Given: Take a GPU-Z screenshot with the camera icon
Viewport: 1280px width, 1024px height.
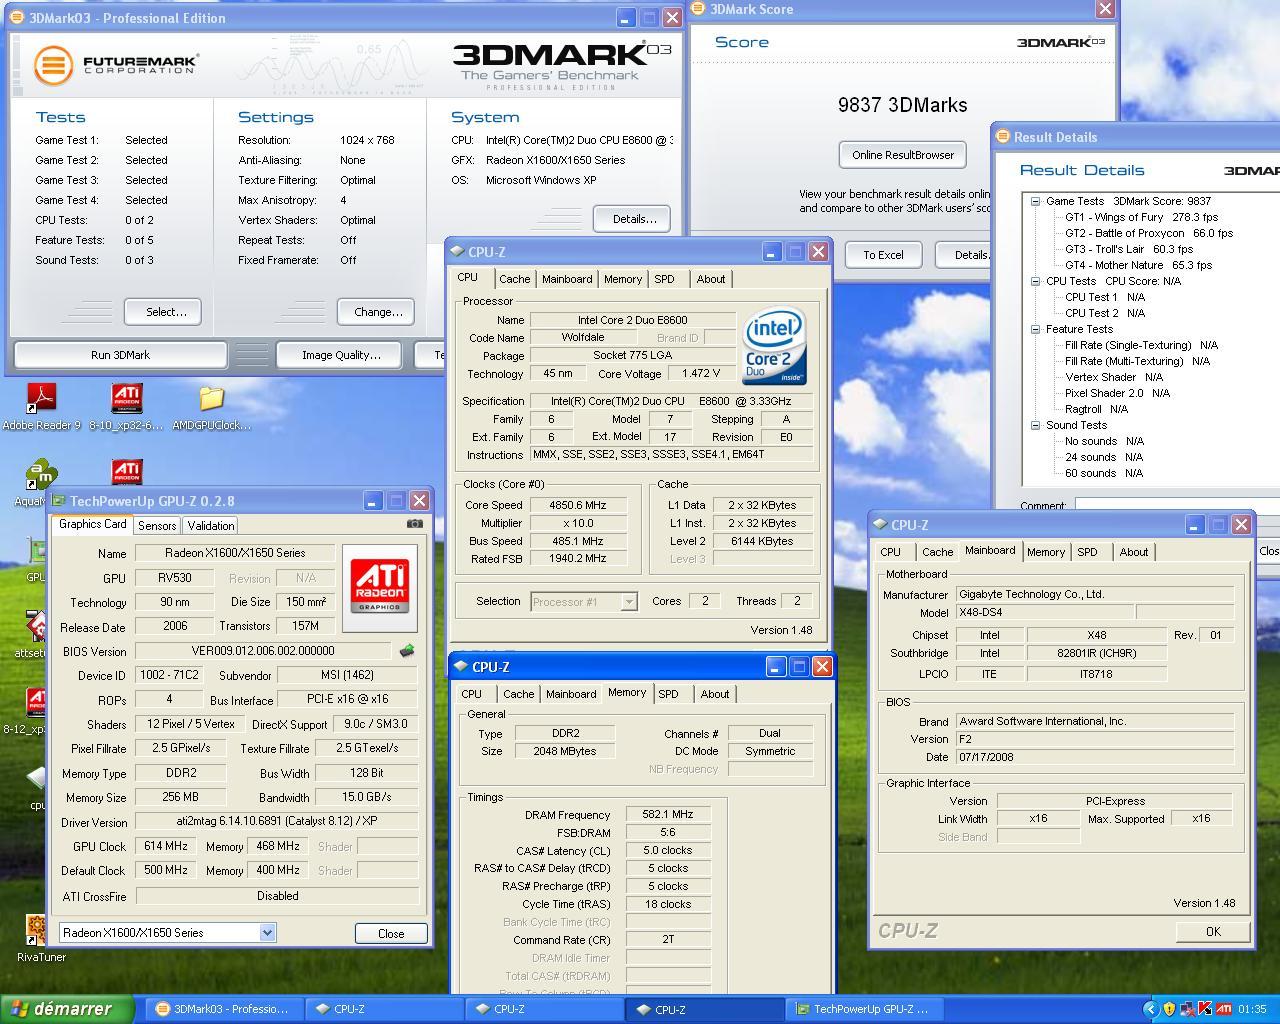Looking at the screenshot, I should tap(415, 523).
